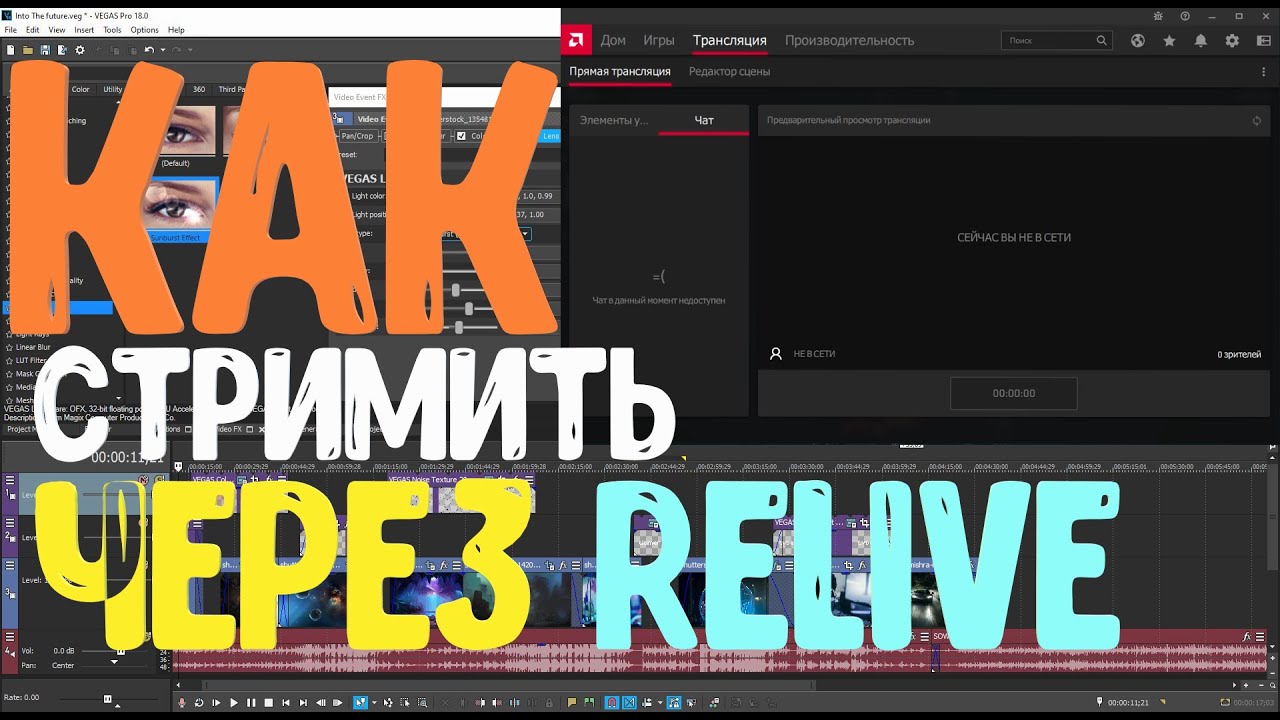The width and height of the screenshot is (1280, 720).
Task: Open notifications bell in AMD software
Action: point(1201,40)
